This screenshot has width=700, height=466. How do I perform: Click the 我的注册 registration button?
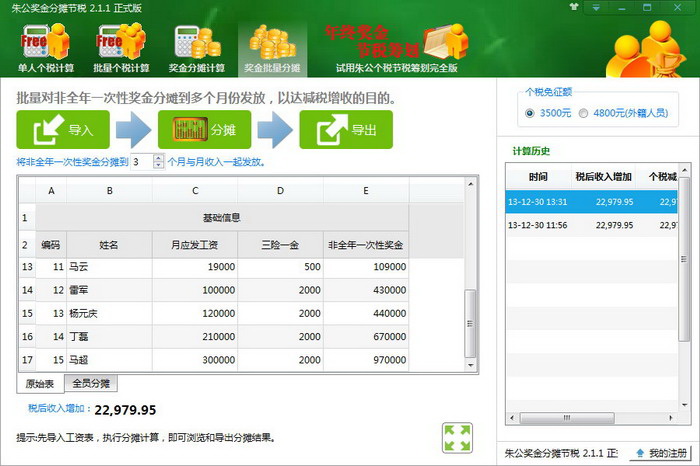pos(662,453)
